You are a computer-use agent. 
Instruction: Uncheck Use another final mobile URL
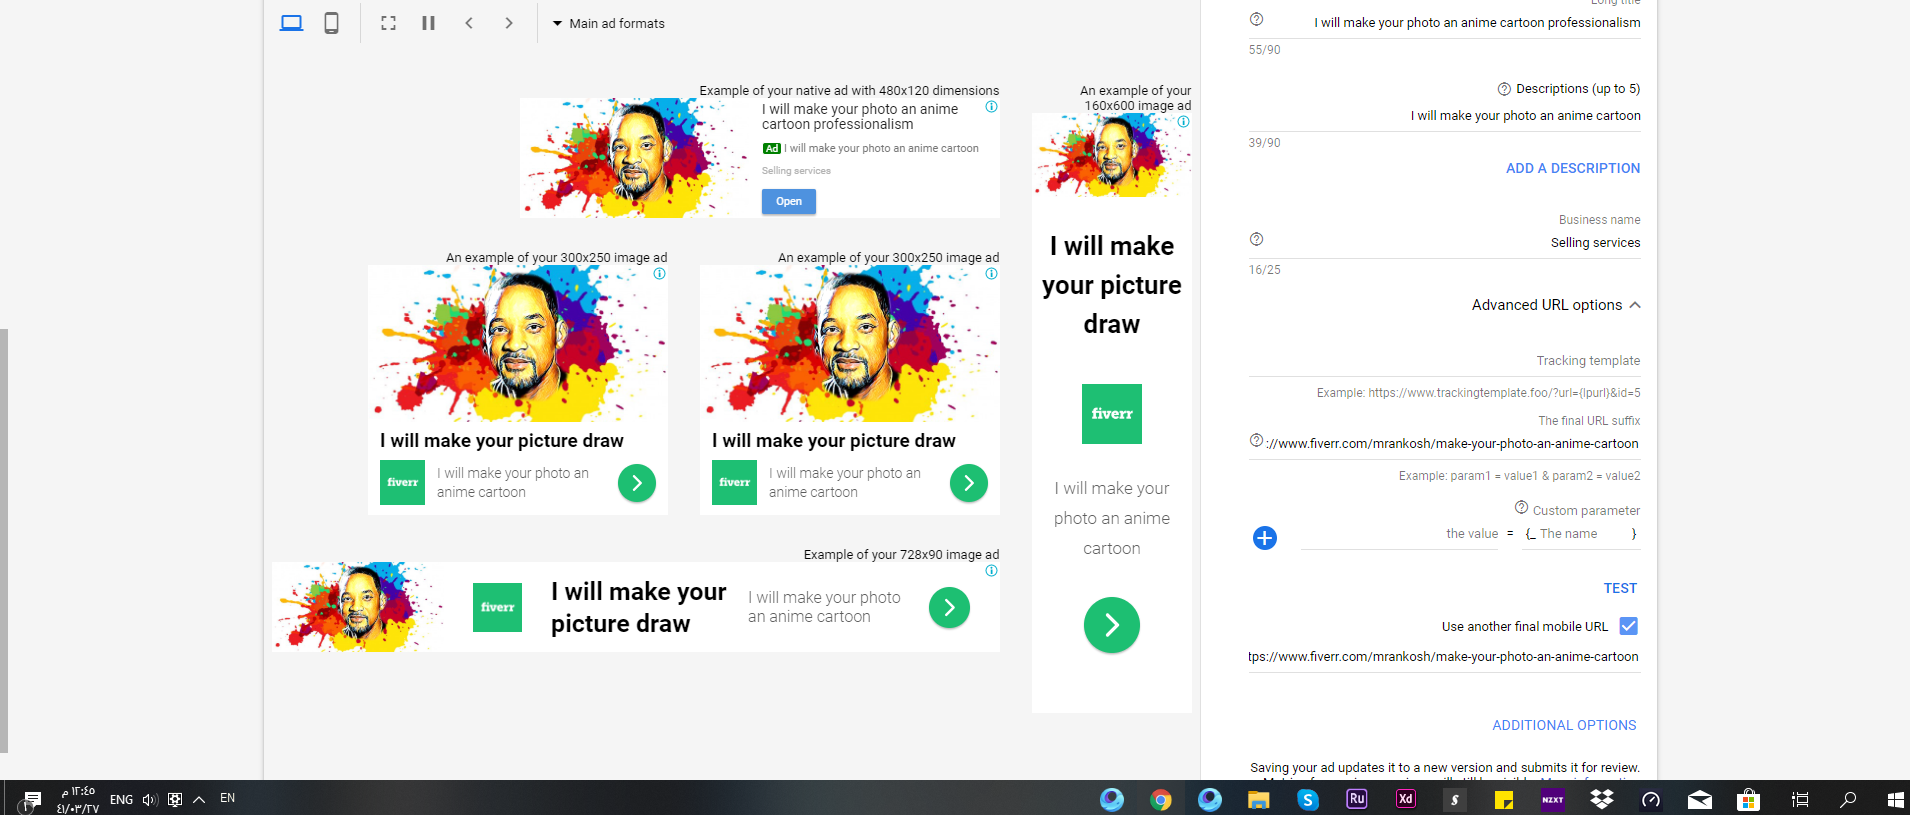[1628, 626]
